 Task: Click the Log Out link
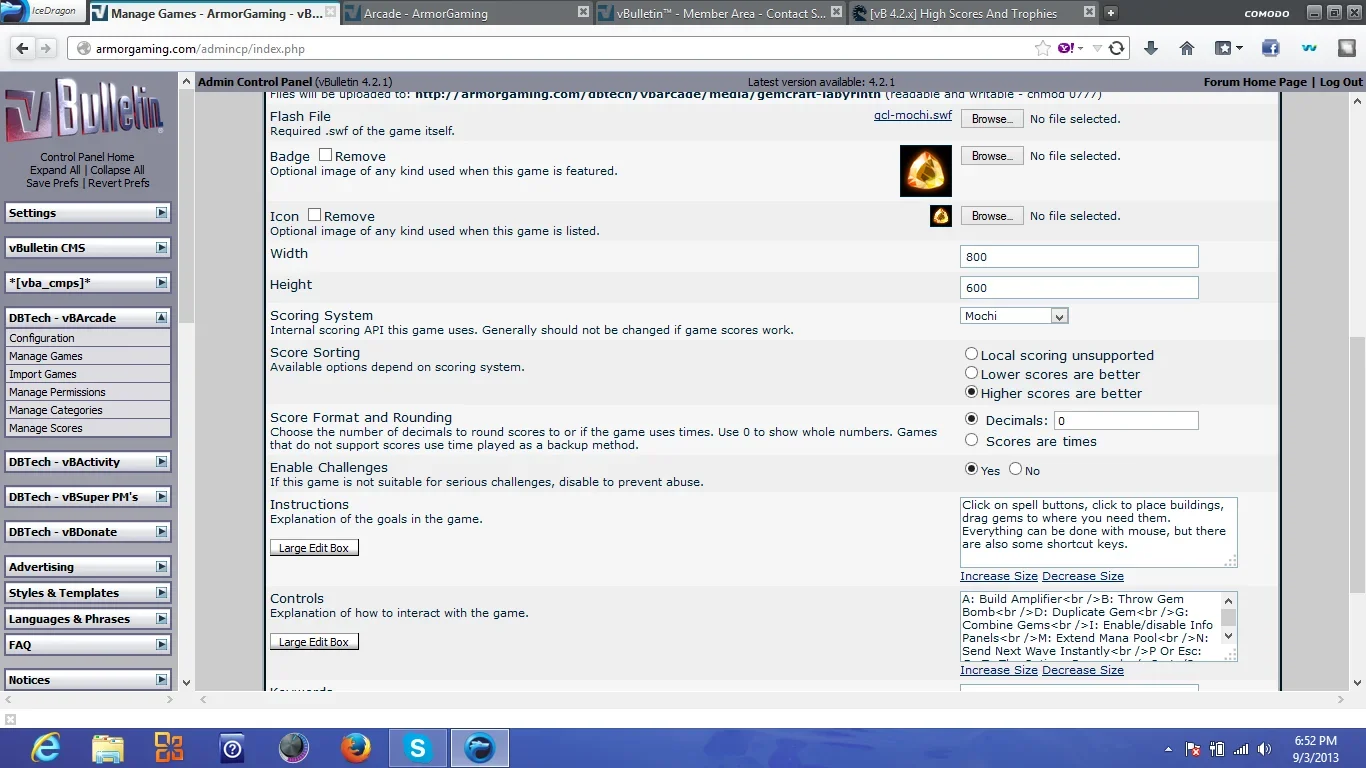pos(1341,82)
